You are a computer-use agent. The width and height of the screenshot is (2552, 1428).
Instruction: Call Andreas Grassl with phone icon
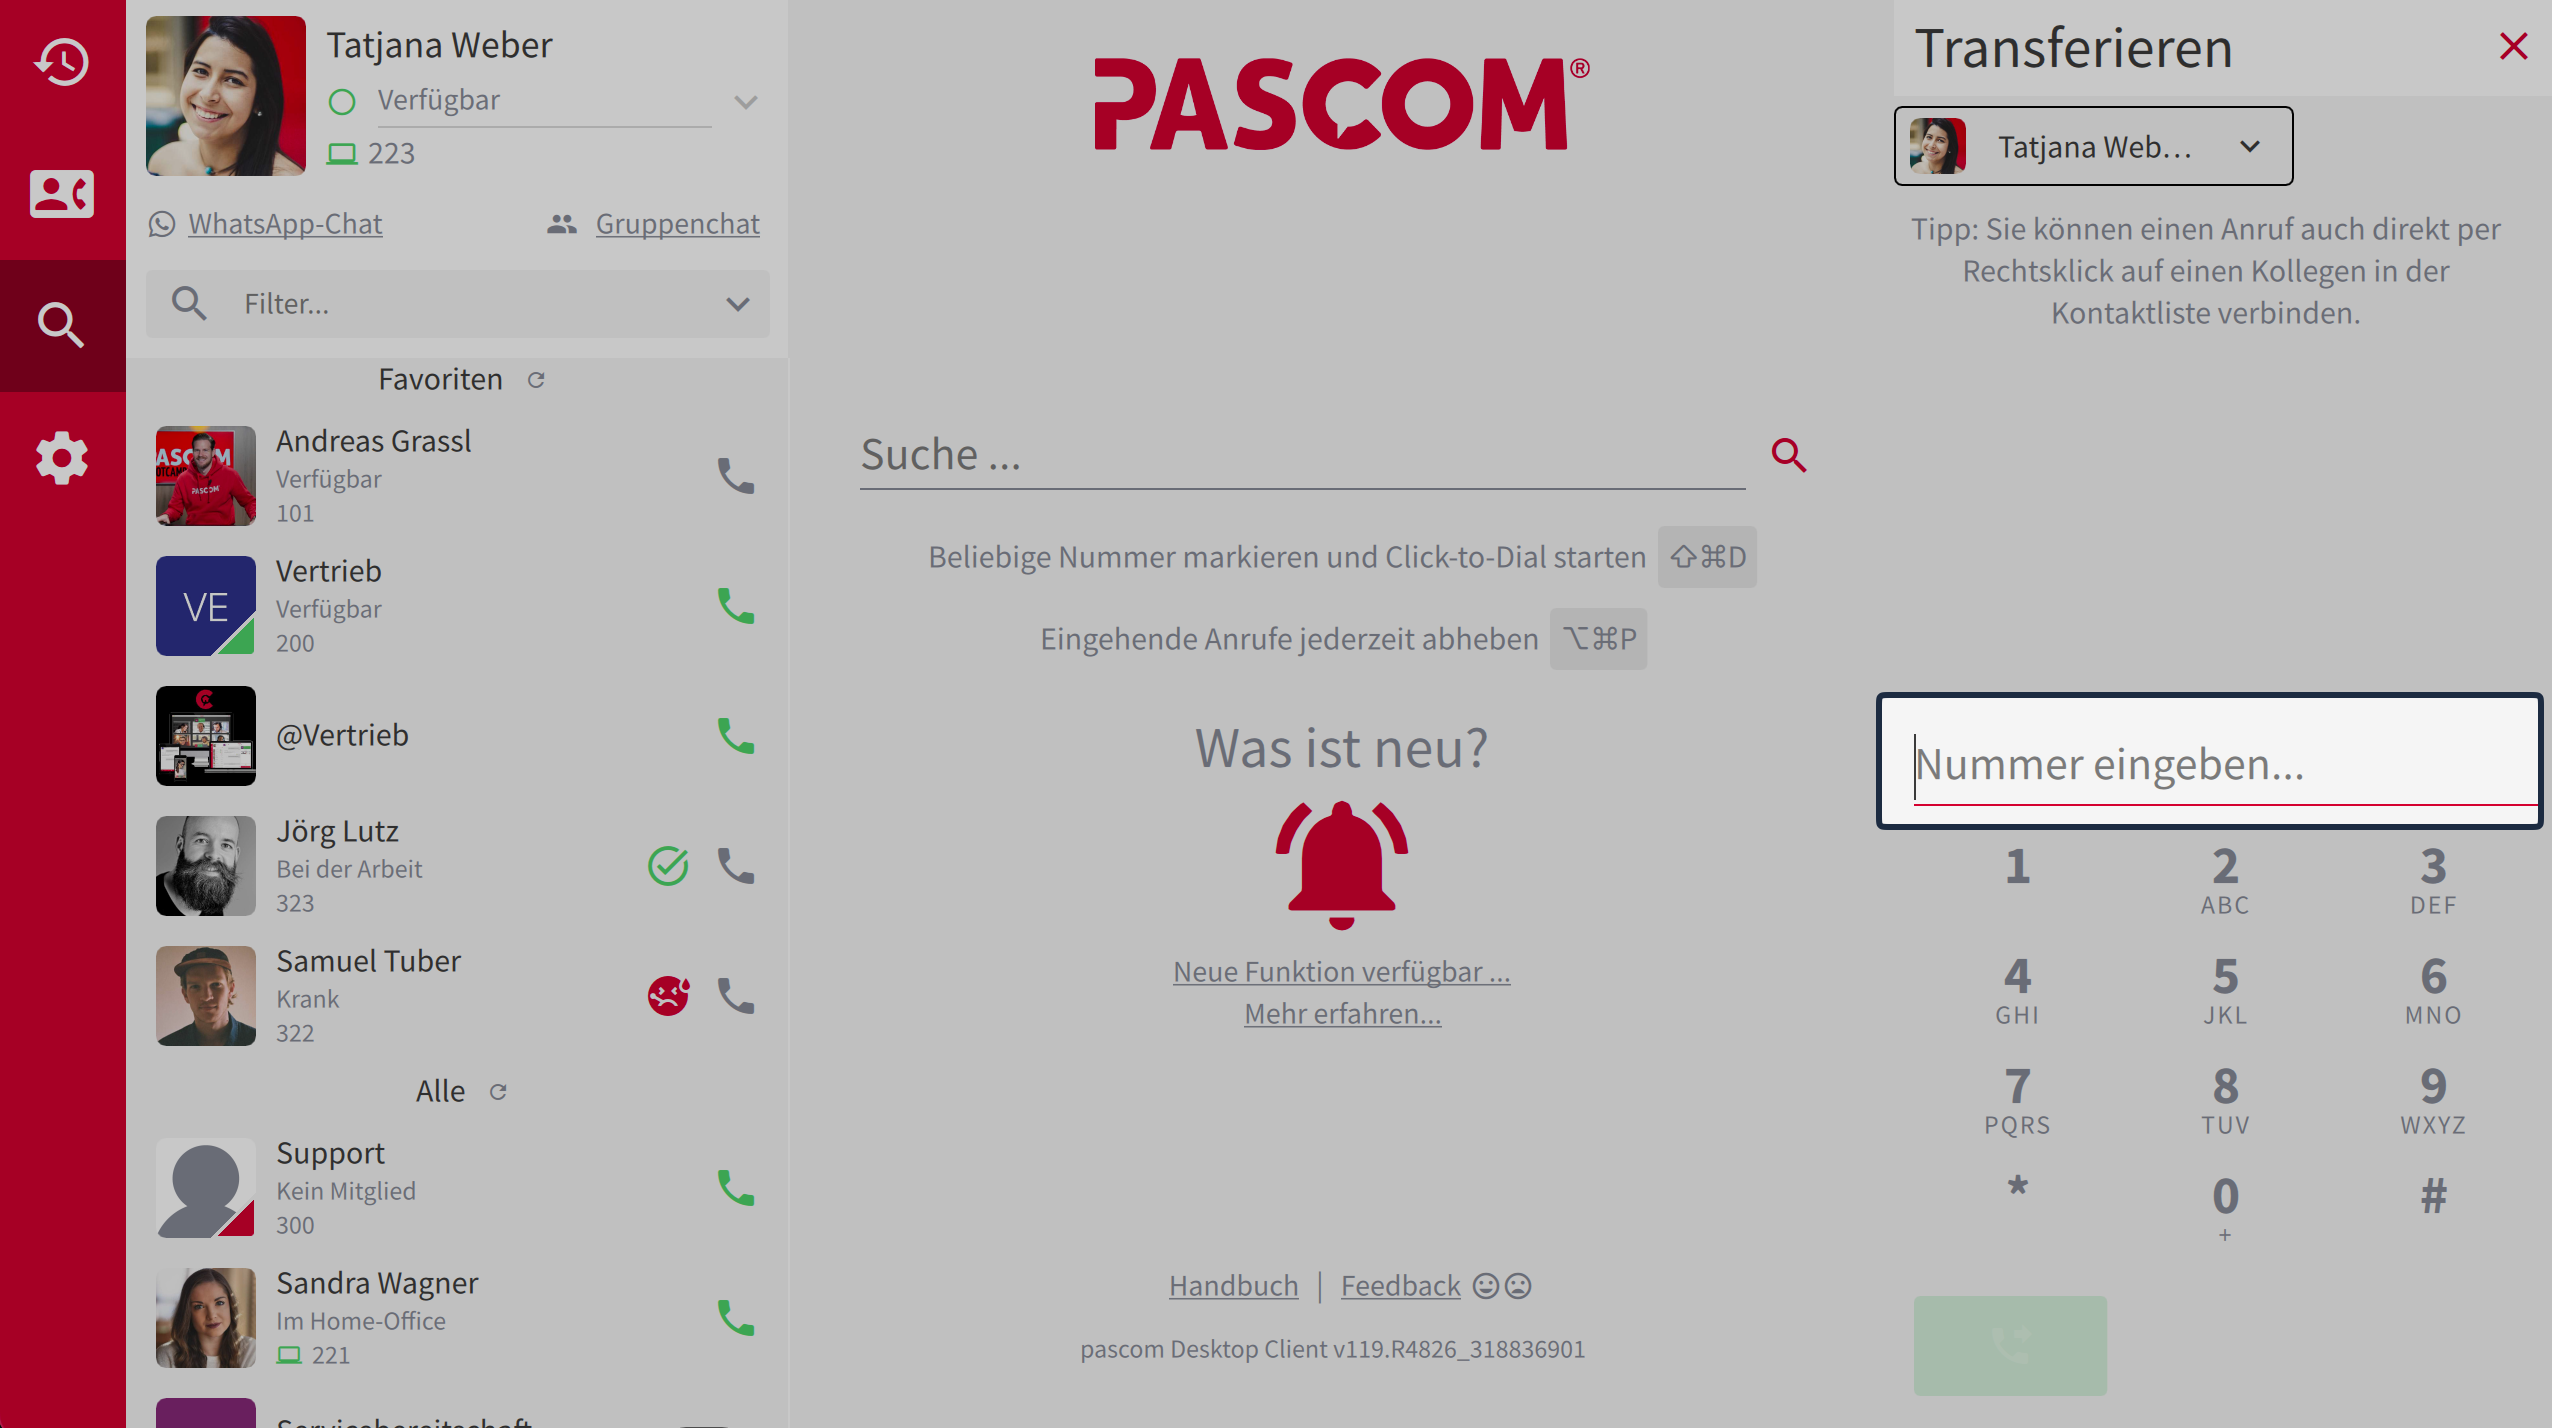(x=736, y=476)
